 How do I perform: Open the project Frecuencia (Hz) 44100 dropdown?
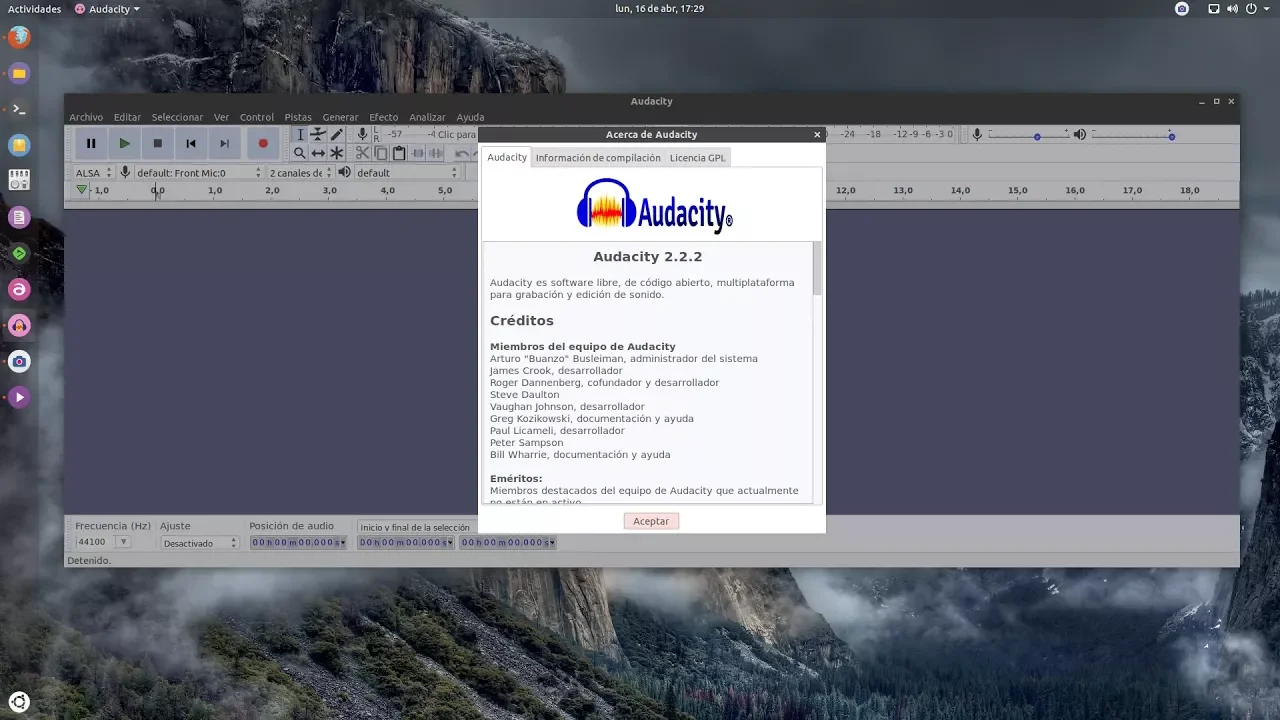tap(123, 542)
